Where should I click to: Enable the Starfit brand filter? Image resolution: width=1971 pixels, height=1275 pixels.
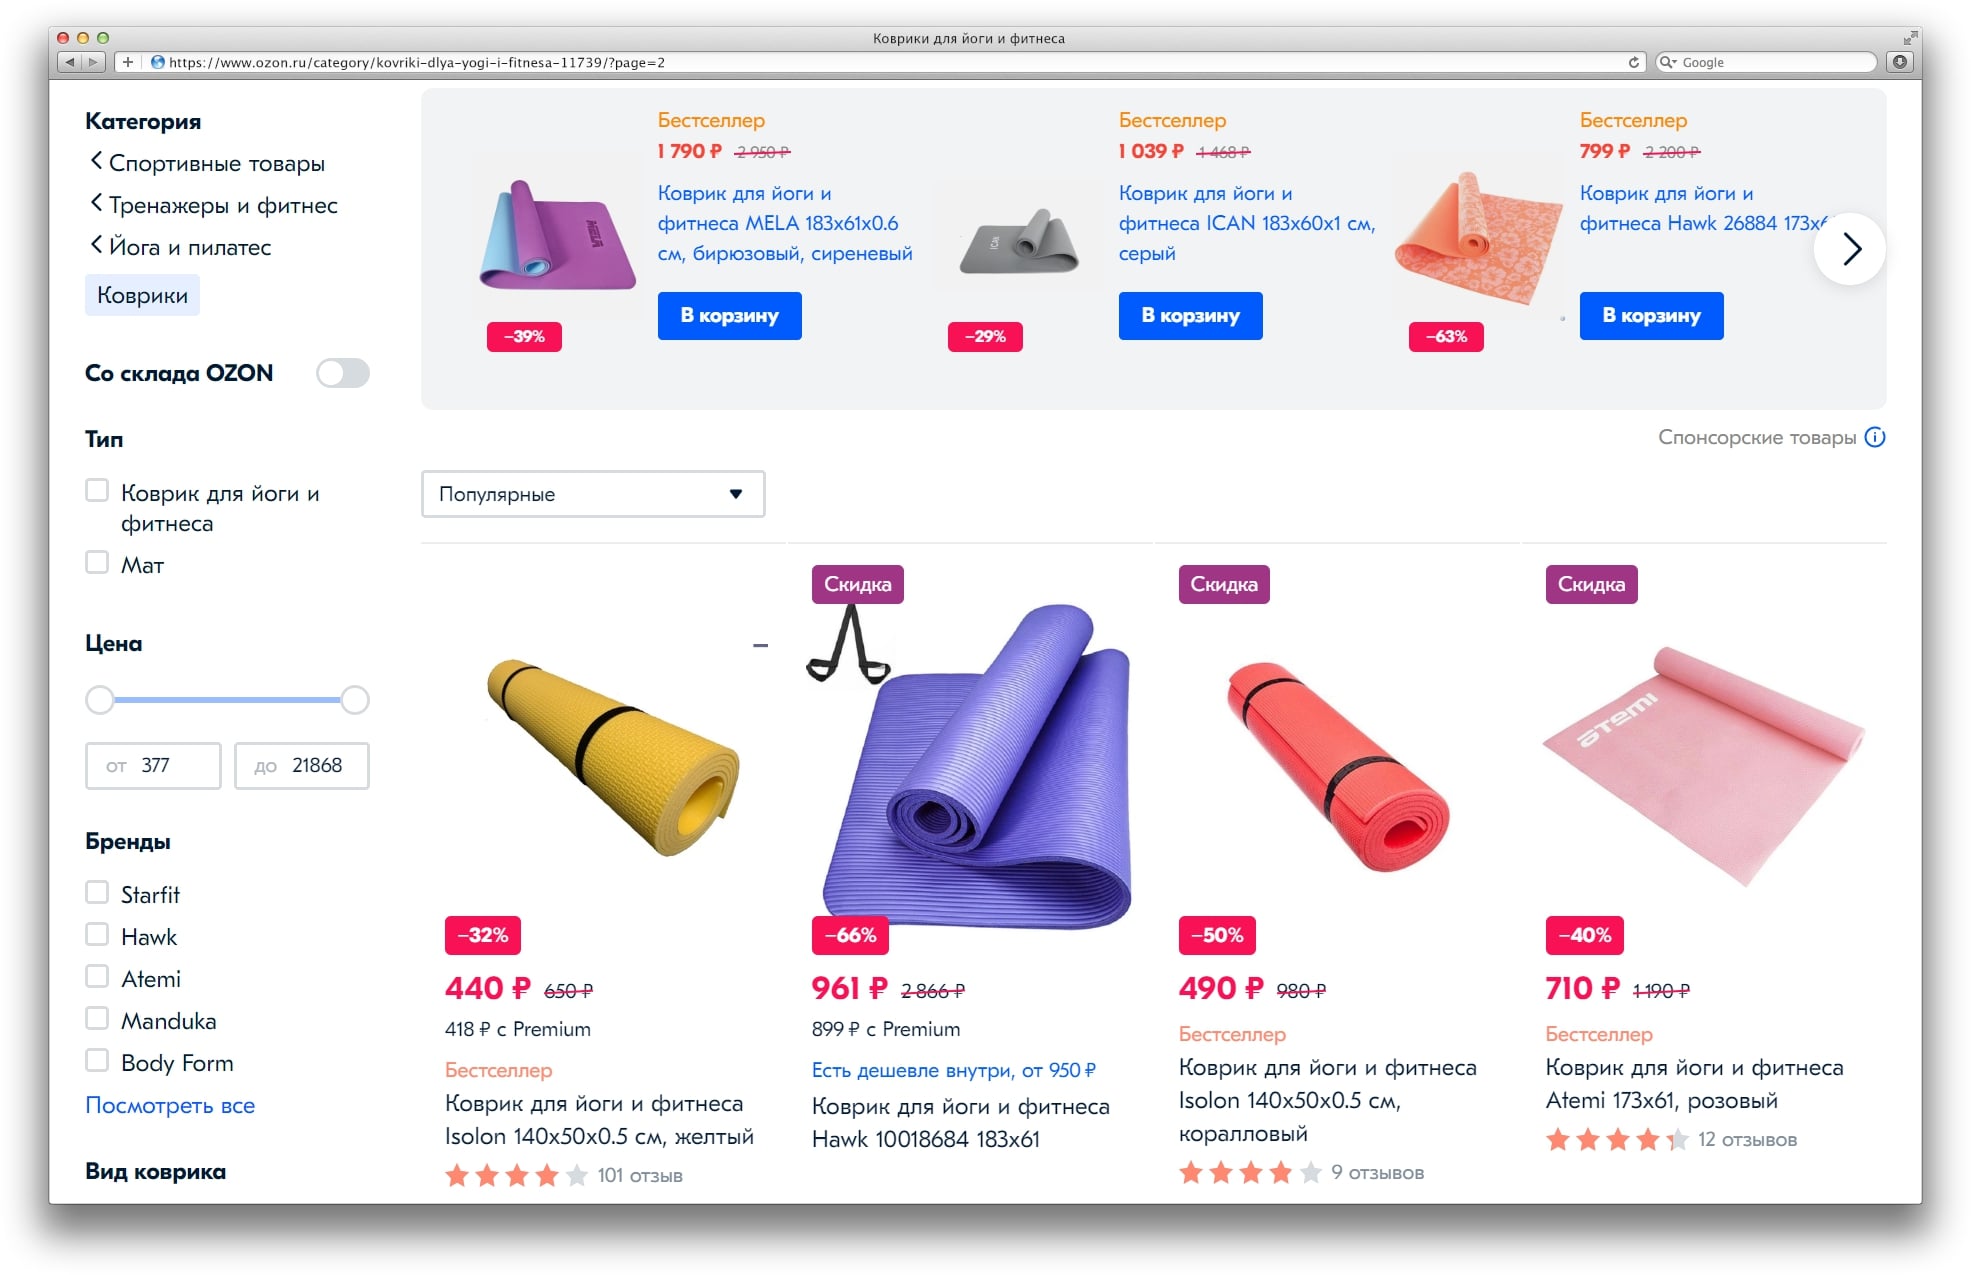[97, 892]
